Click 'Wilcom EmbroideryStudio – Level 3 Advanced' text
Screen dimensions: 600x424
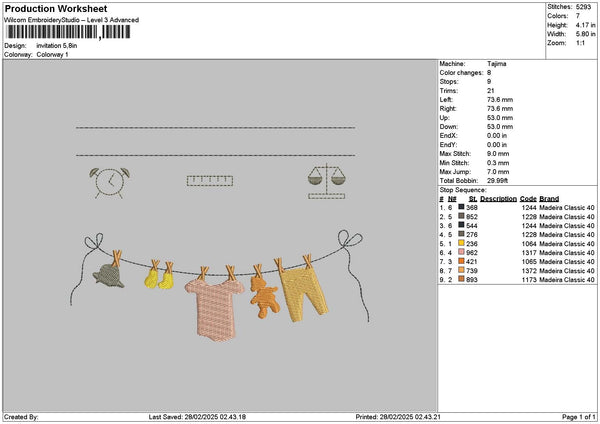pos(71,20)
